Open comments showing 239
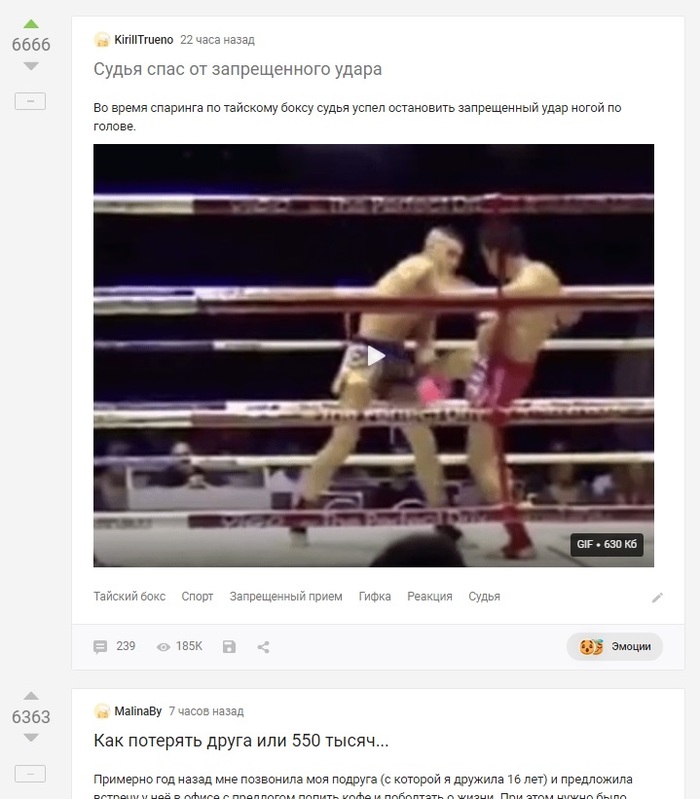Screen dimensions: 700x799 pyautogui.click(x=115, y=646)
